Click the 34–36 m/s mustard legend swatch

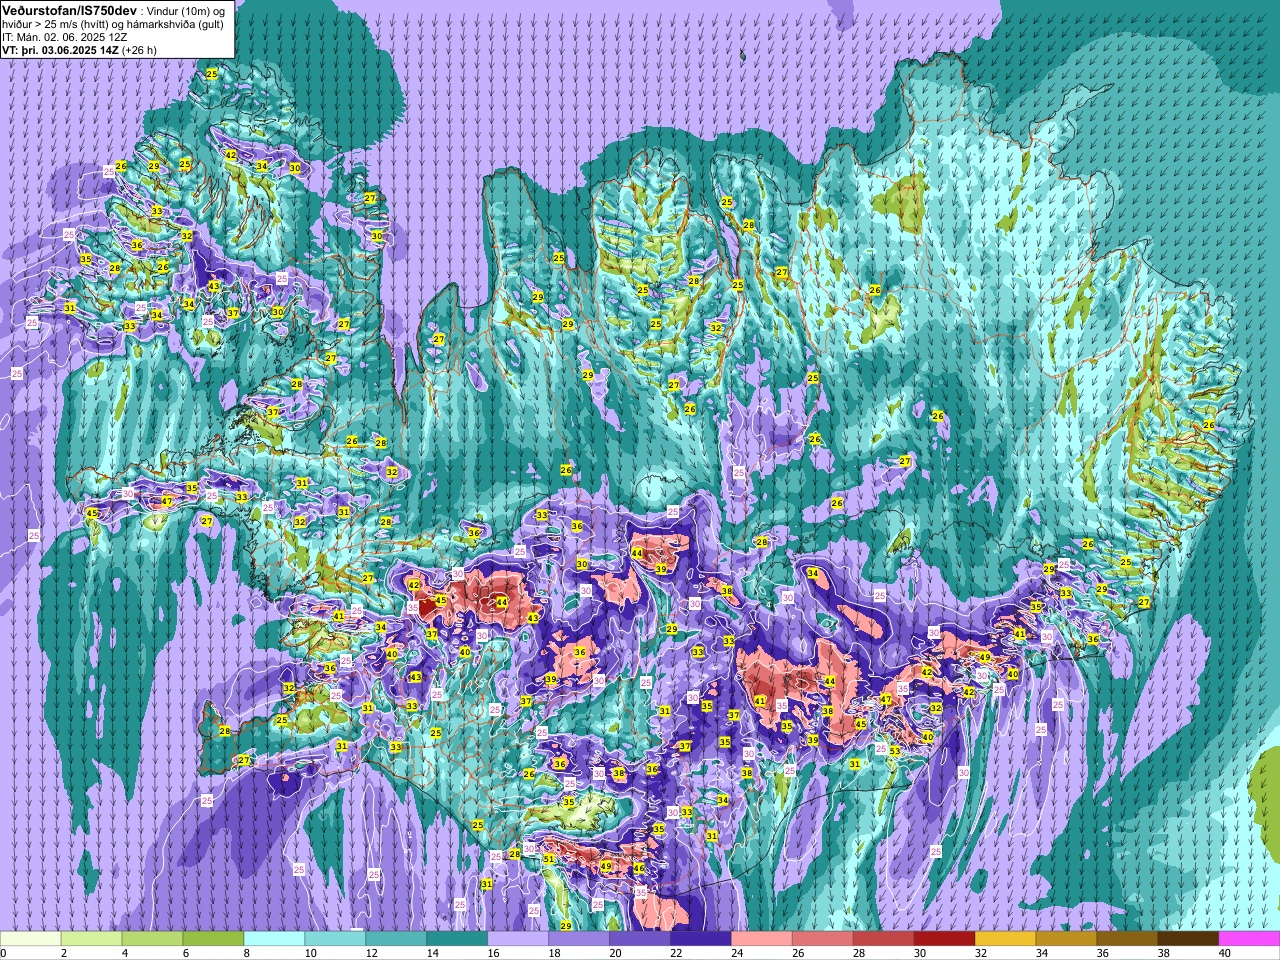click(x=1067, y=939)
